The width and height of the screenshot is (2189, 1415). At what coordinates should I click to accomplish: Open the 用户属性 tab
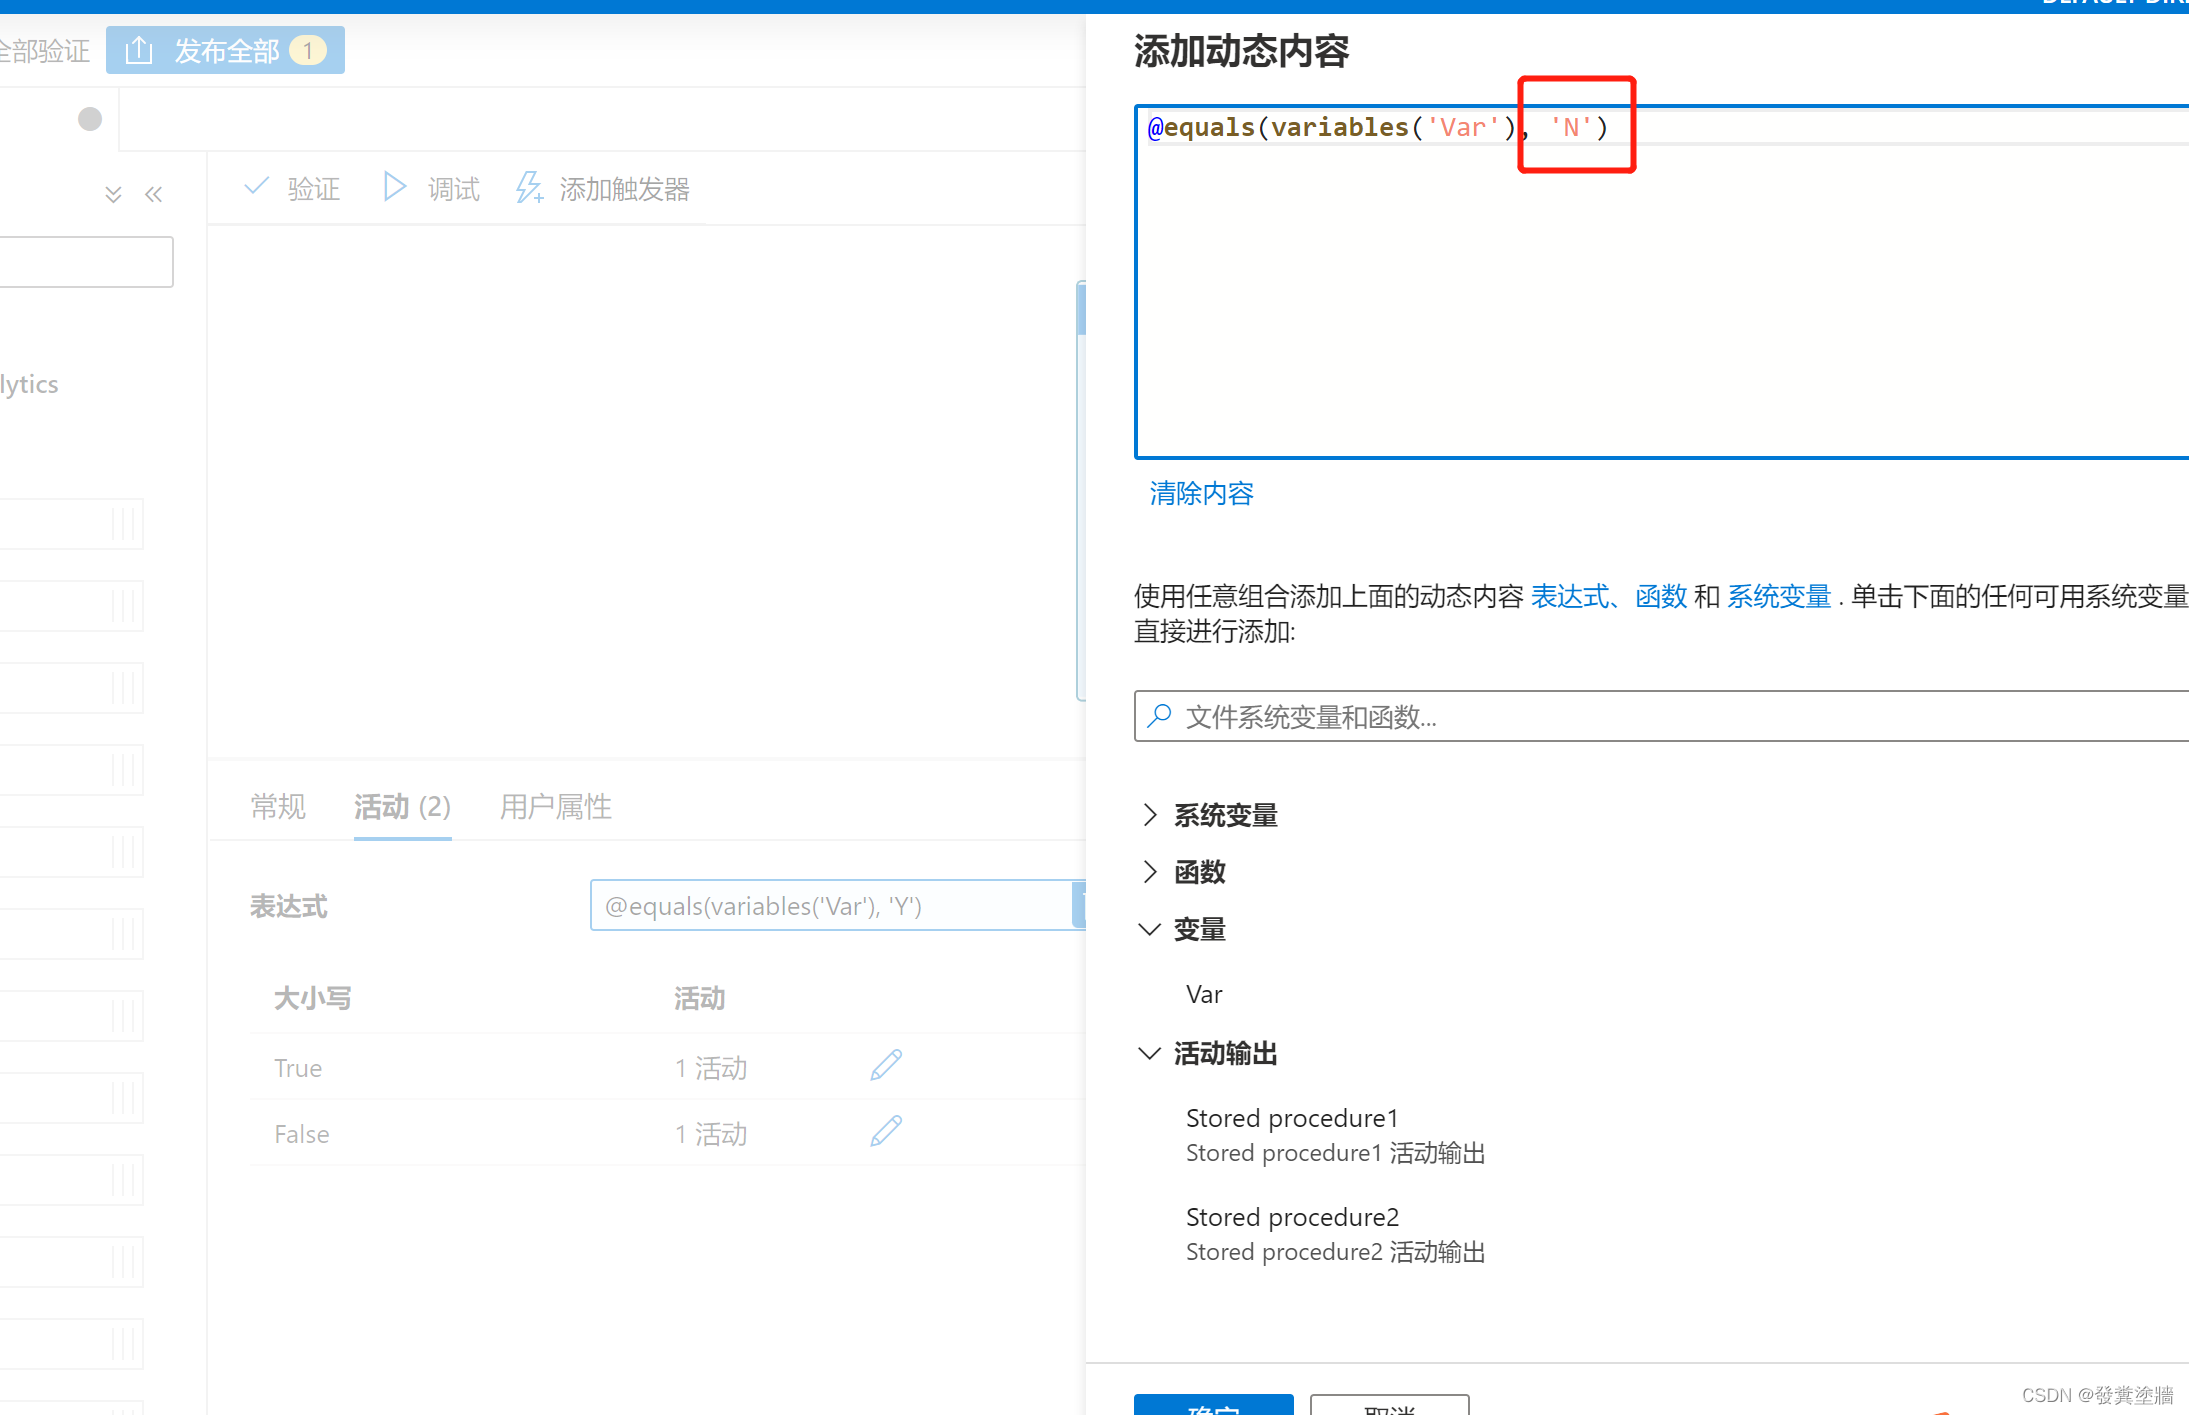pos(556,806)
